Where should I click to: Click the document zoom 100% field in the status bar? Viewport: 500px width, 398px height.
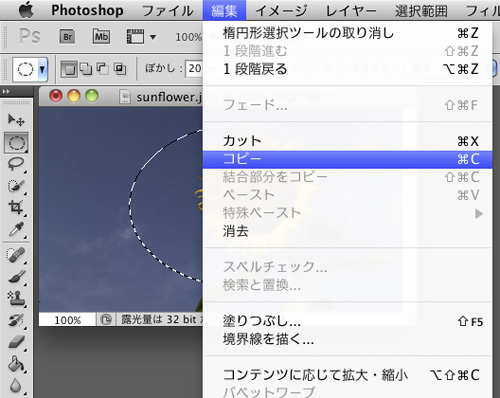point(67,320)
